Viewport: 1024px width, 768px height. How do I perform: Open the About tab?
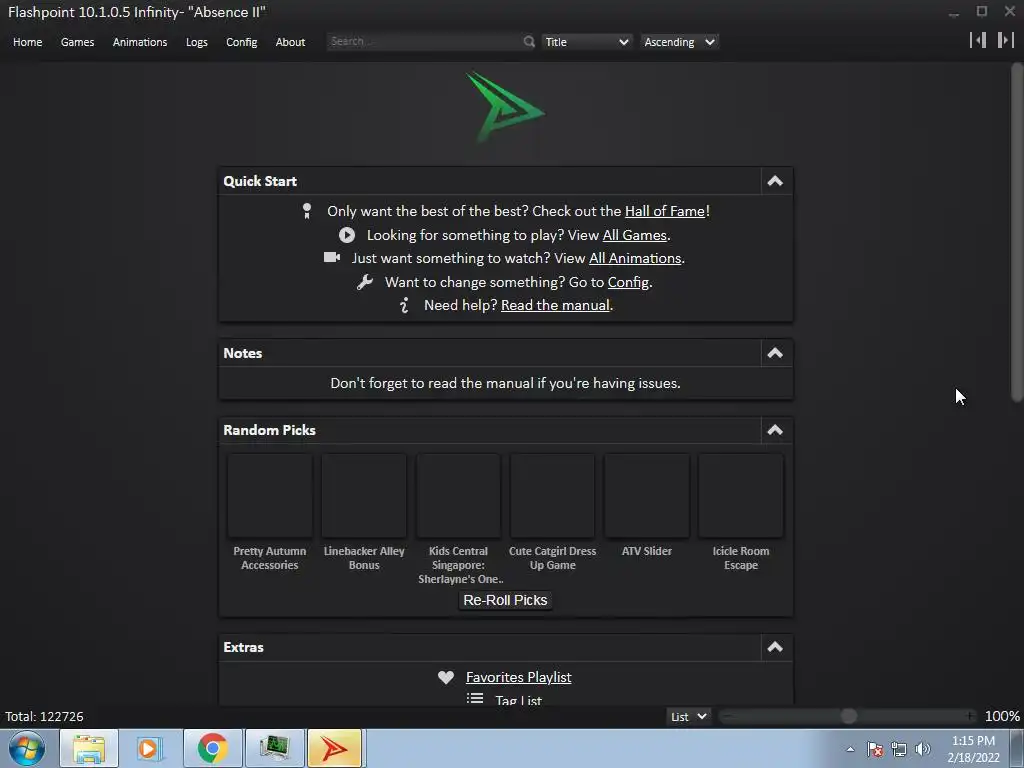click(x=290, y=42)
